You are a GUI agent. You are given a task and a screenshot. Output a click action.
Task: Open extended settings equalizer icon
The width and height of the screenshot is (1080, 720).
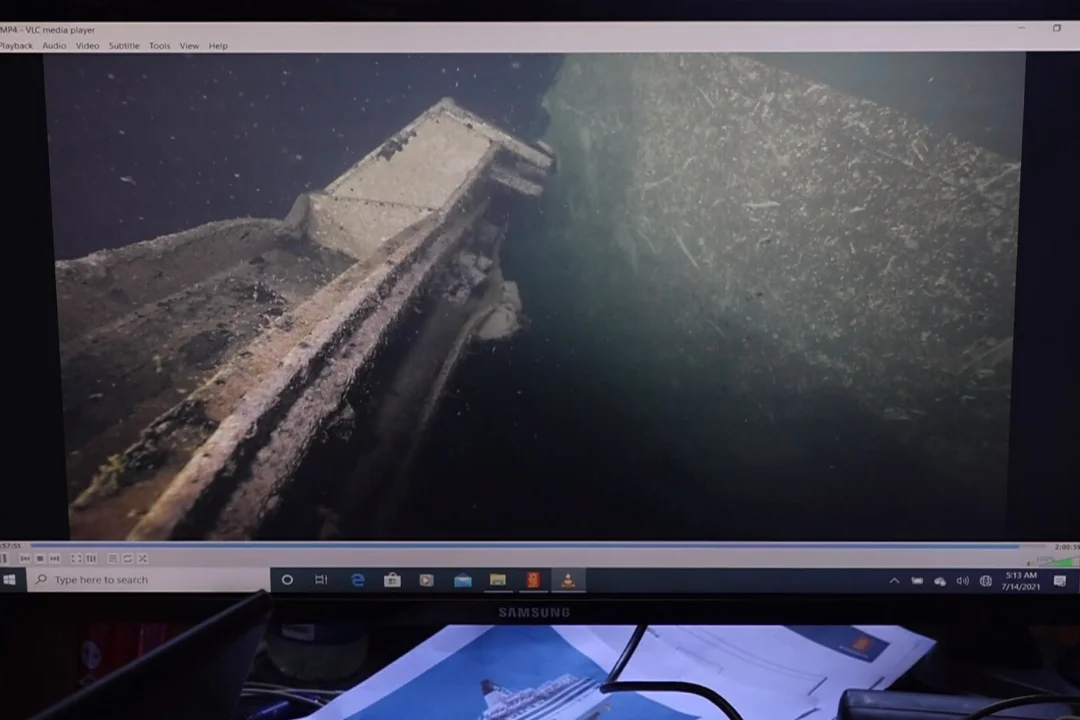[91, 558]
